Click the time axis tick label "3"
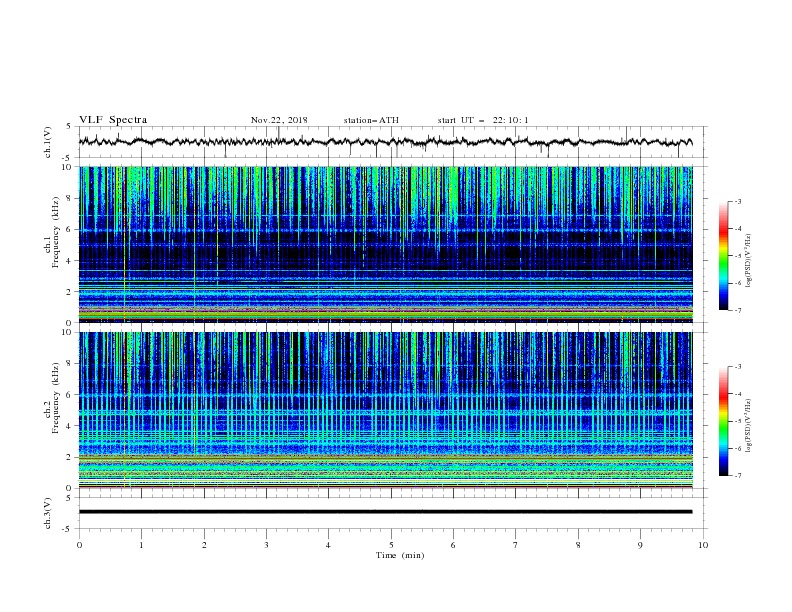The width and height of the screenshot is (792, 612). click(x=266, y=545)
